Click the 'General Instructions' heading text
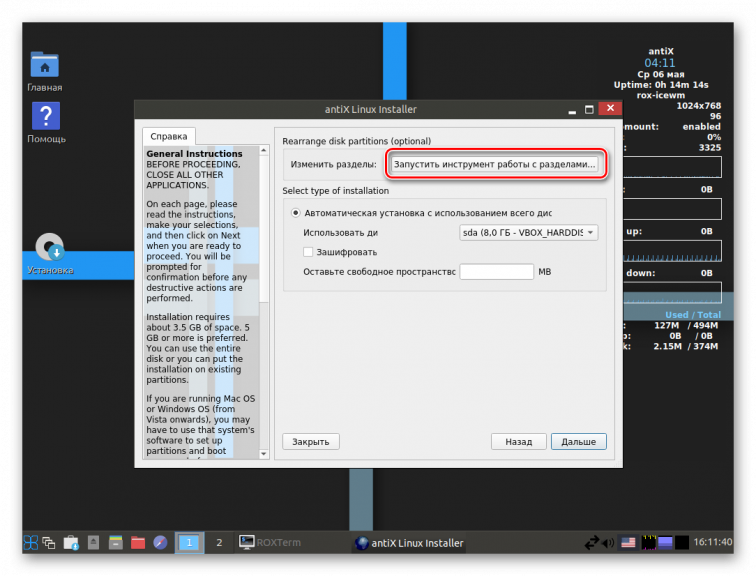This screenshot has width=756, height=576. pos(194,154)
